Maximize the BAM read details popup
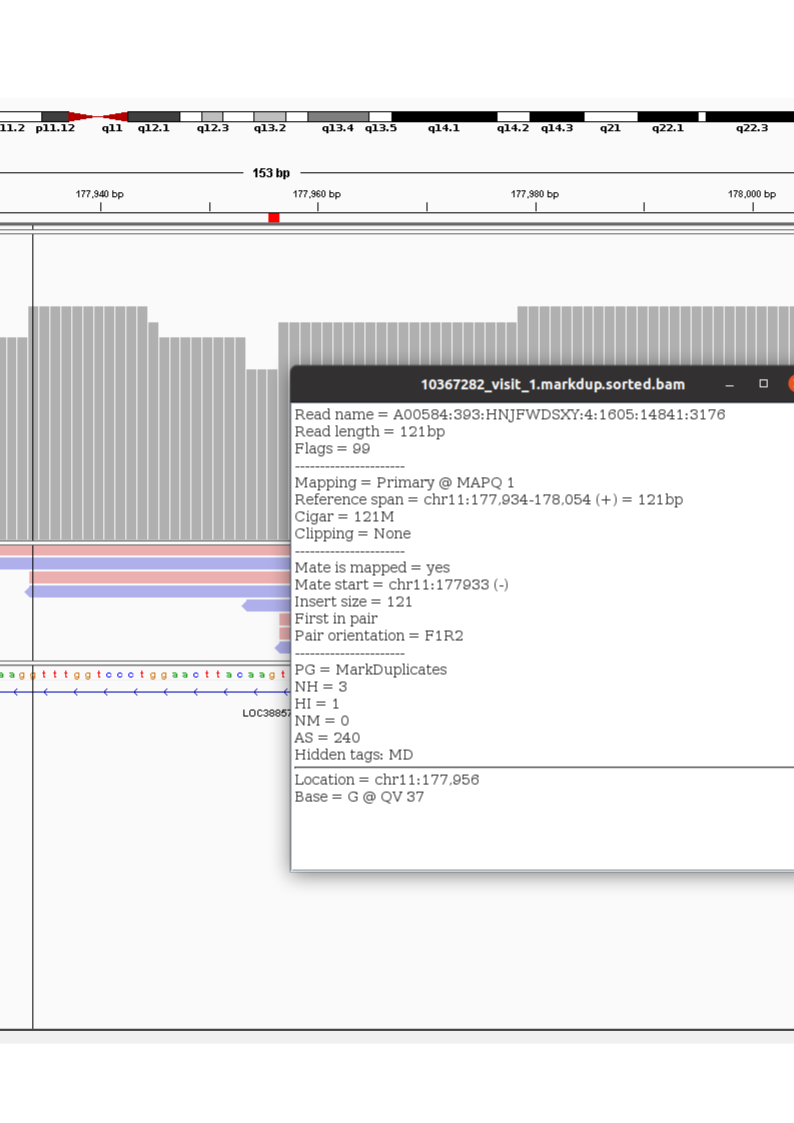The height and width of the screenshot is (1123, 794). pyautogui.click(x=763, y=384)
